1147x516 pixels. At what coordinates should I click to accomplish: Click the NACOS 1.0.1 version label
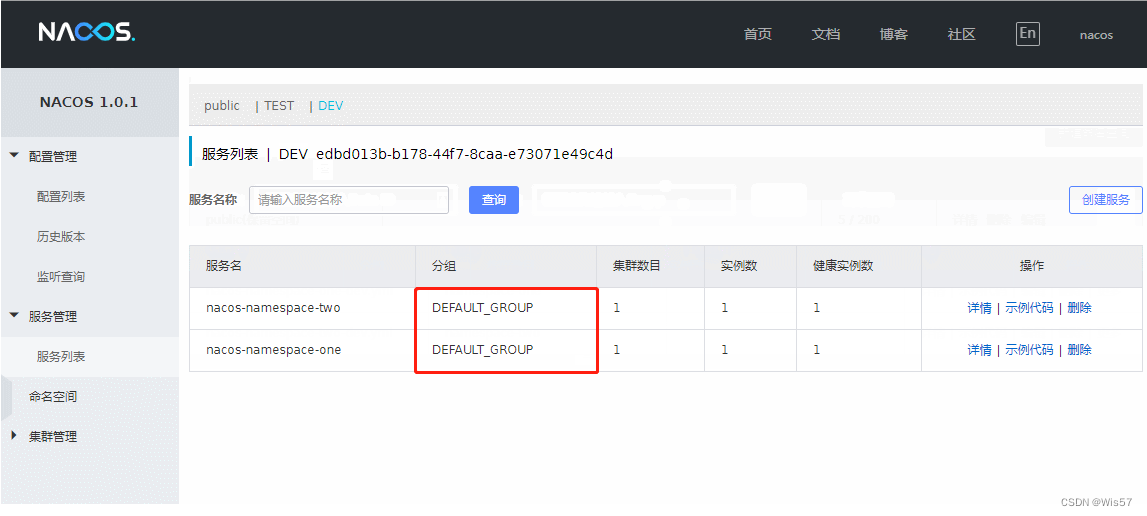[x=89, y=102]
